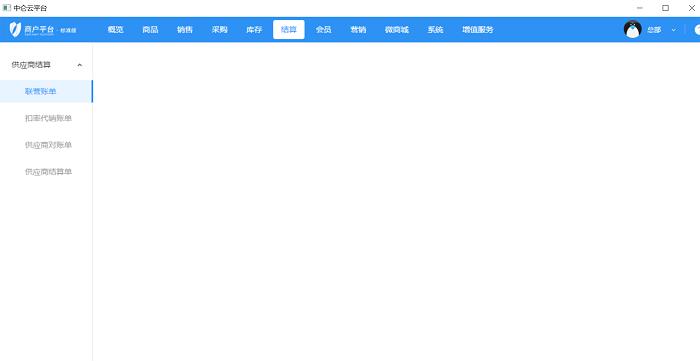
Task: Select the 结算 tab
Action: (289, 29)
